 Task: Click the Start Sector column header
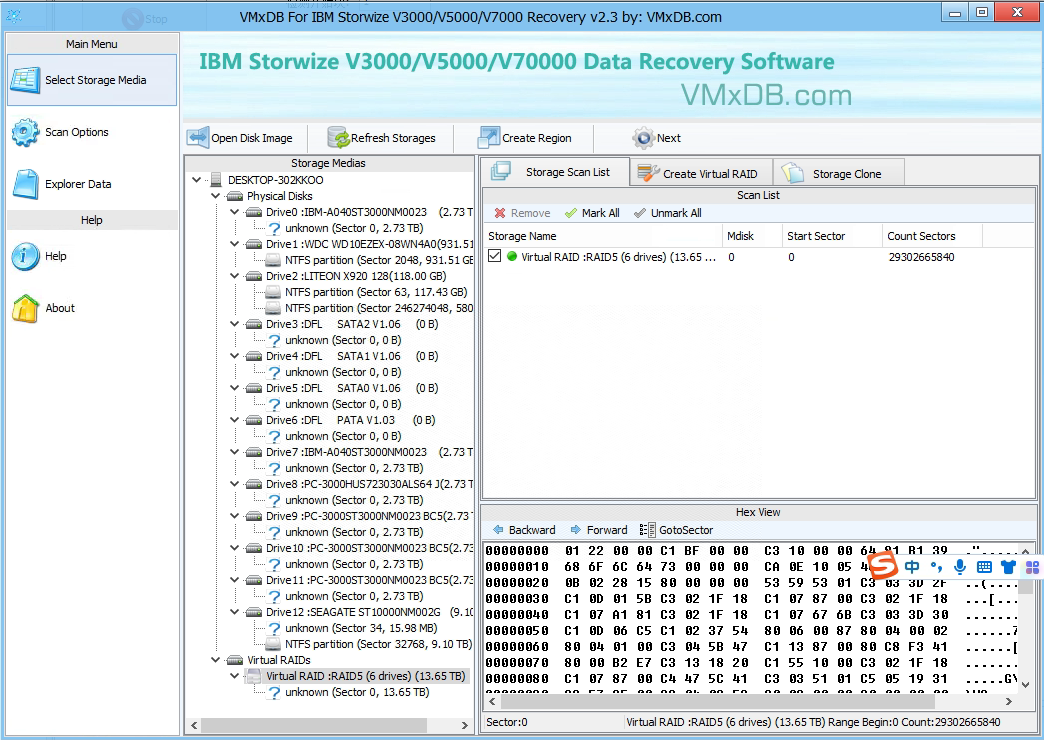click(832, 236)
